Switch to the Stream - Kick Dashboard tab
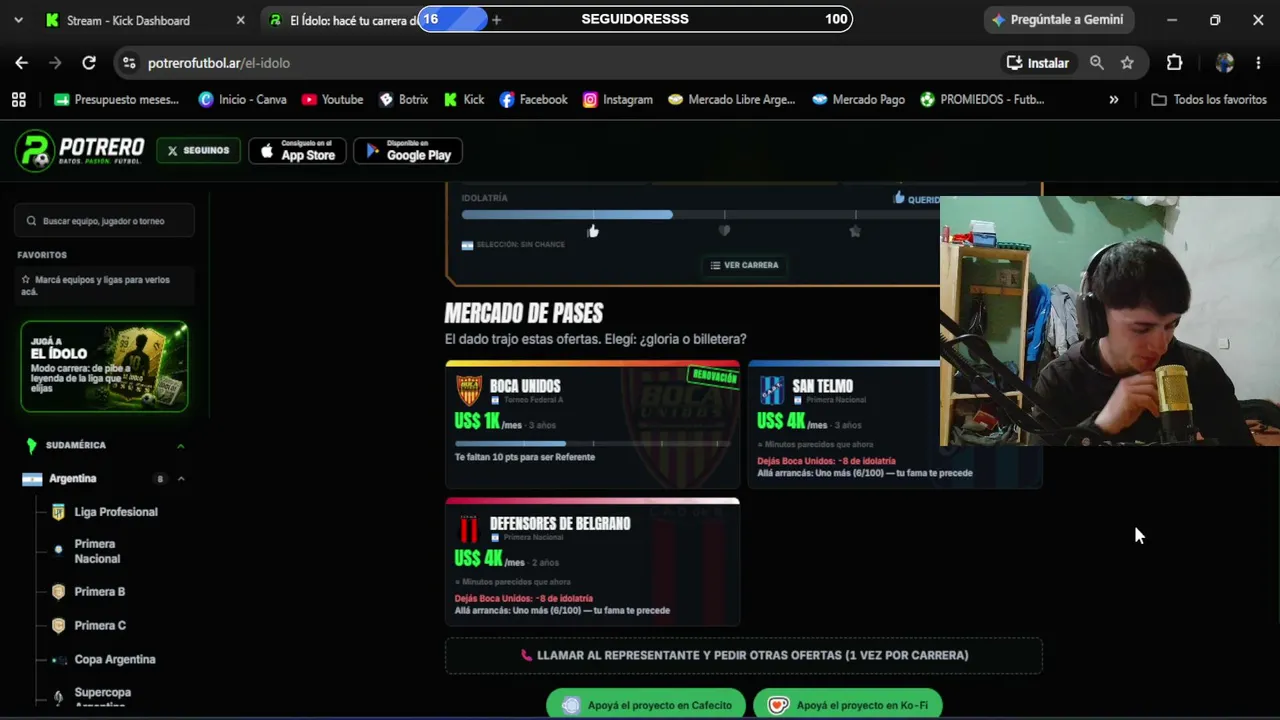The height and width of the screenshot is (720, 1280). 128,20
